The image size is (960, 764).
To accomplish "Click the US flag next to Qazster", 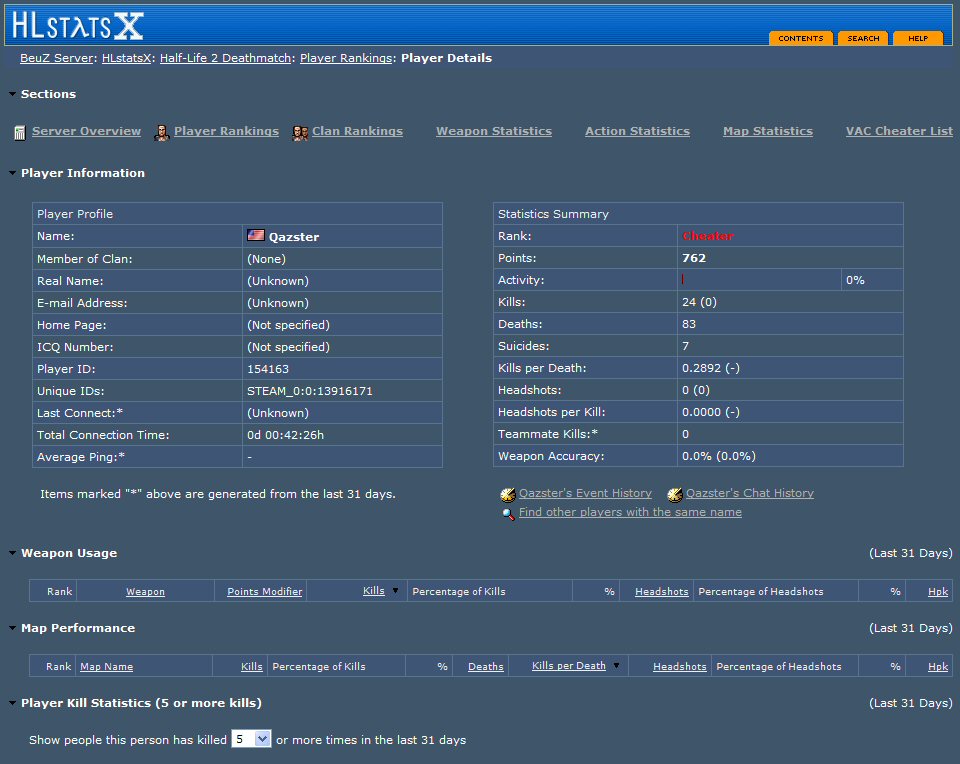I will [x=256, y=235].
